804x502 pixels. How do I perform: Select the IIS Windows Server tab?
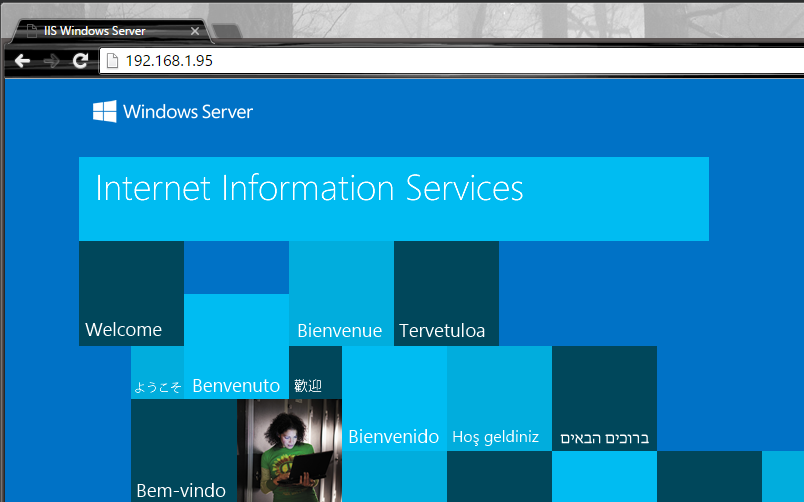pyautogui.click(x=111, y=31)
